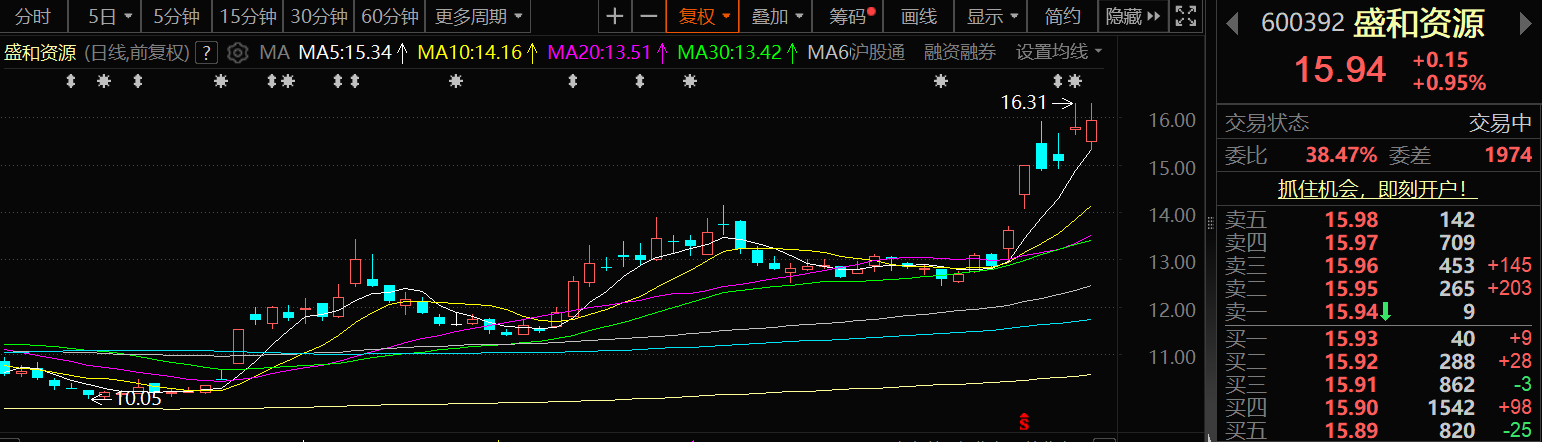Toggle the 画线 drawing tools
Image resolution: width=1542 pixels, height=442 pixels.
coord(918,16)
